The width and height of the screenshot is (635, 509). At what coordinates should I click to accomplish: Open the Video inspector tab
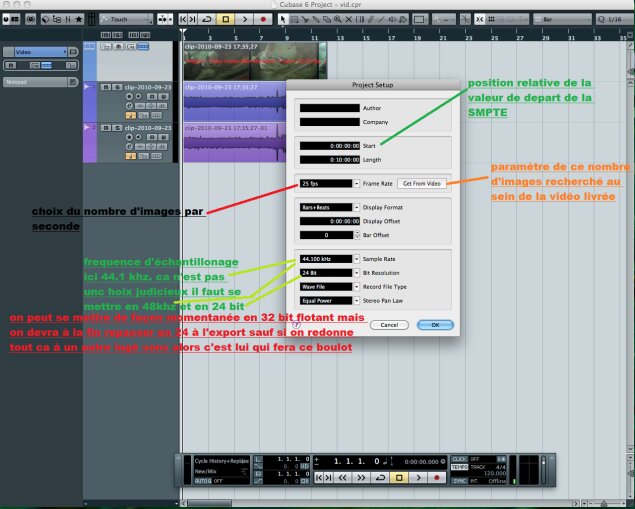tap(40, 52)
